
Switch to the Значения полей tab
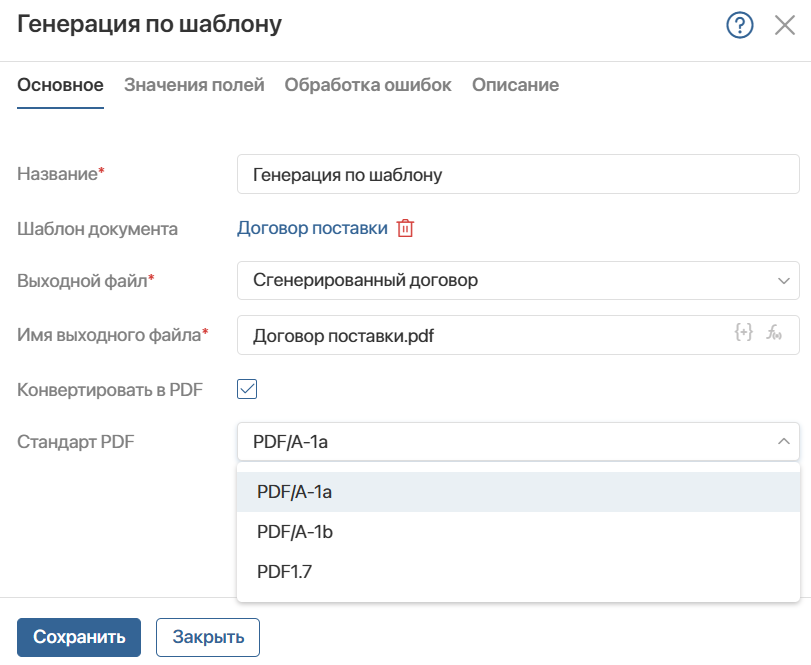[194, 85]
